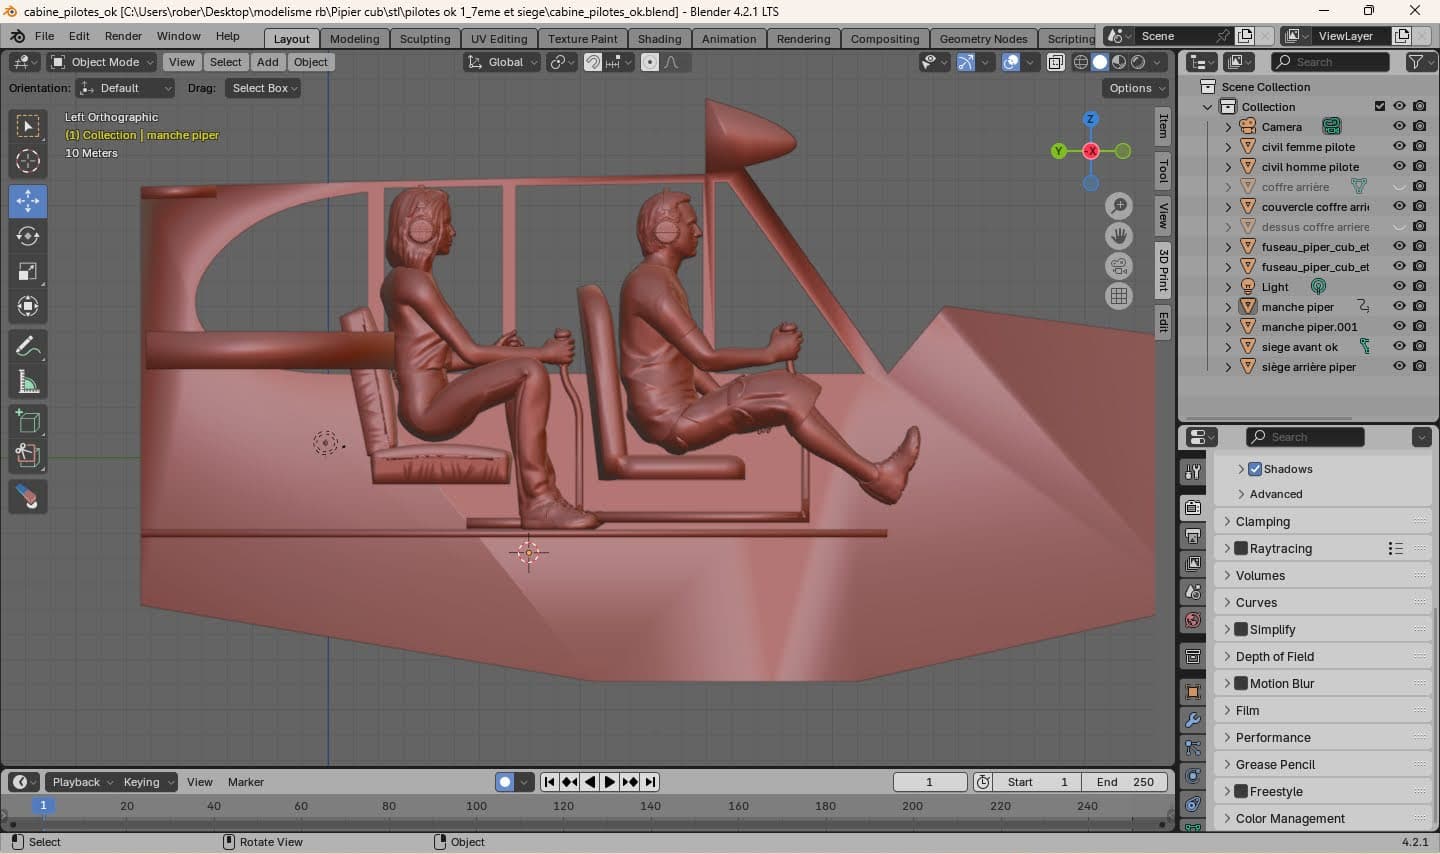Click the zoom viewport magnifier icon
Screen dimensions: 1440x854
tap(1119, 206)
